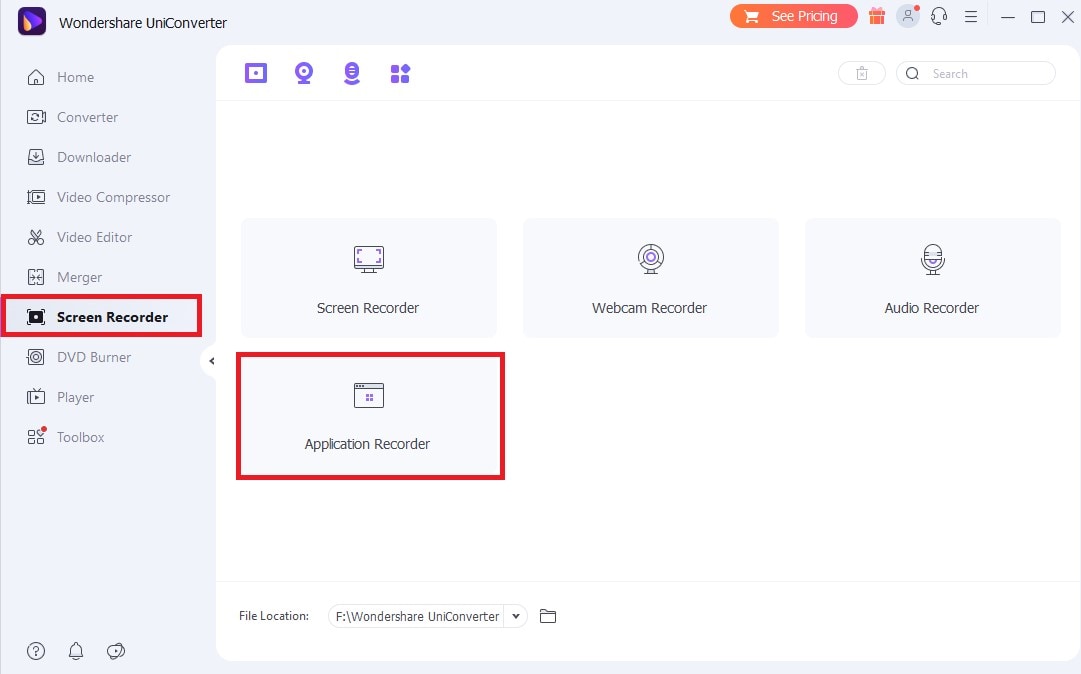Go to the Player section
1081x674 pixels.
pos(61,397)
